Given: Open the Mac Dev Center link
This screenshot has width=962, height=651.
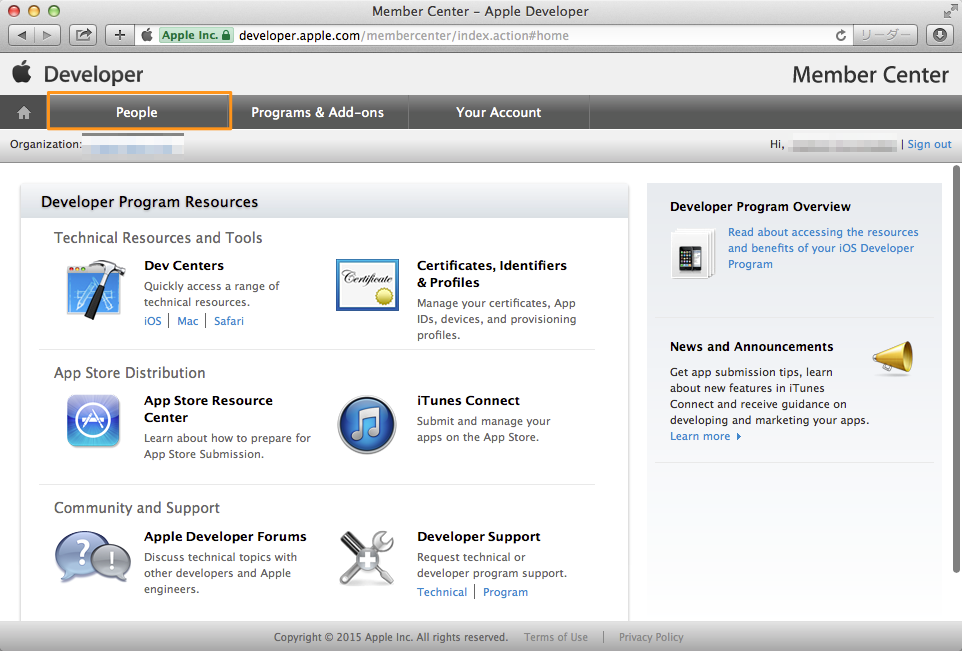Looking at the screenshot, I should 188,321.
